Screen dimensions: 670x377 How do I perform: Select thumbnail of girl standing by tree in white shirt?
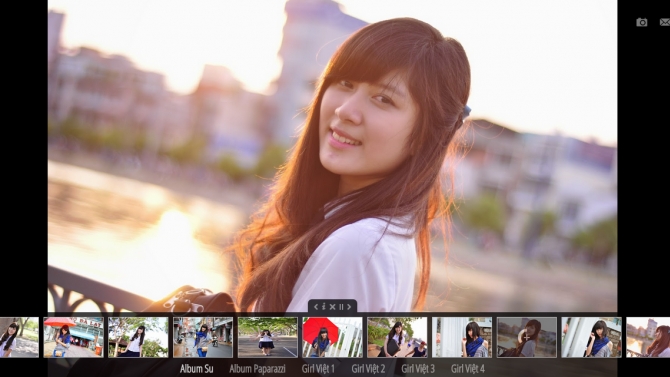(138, 337)
